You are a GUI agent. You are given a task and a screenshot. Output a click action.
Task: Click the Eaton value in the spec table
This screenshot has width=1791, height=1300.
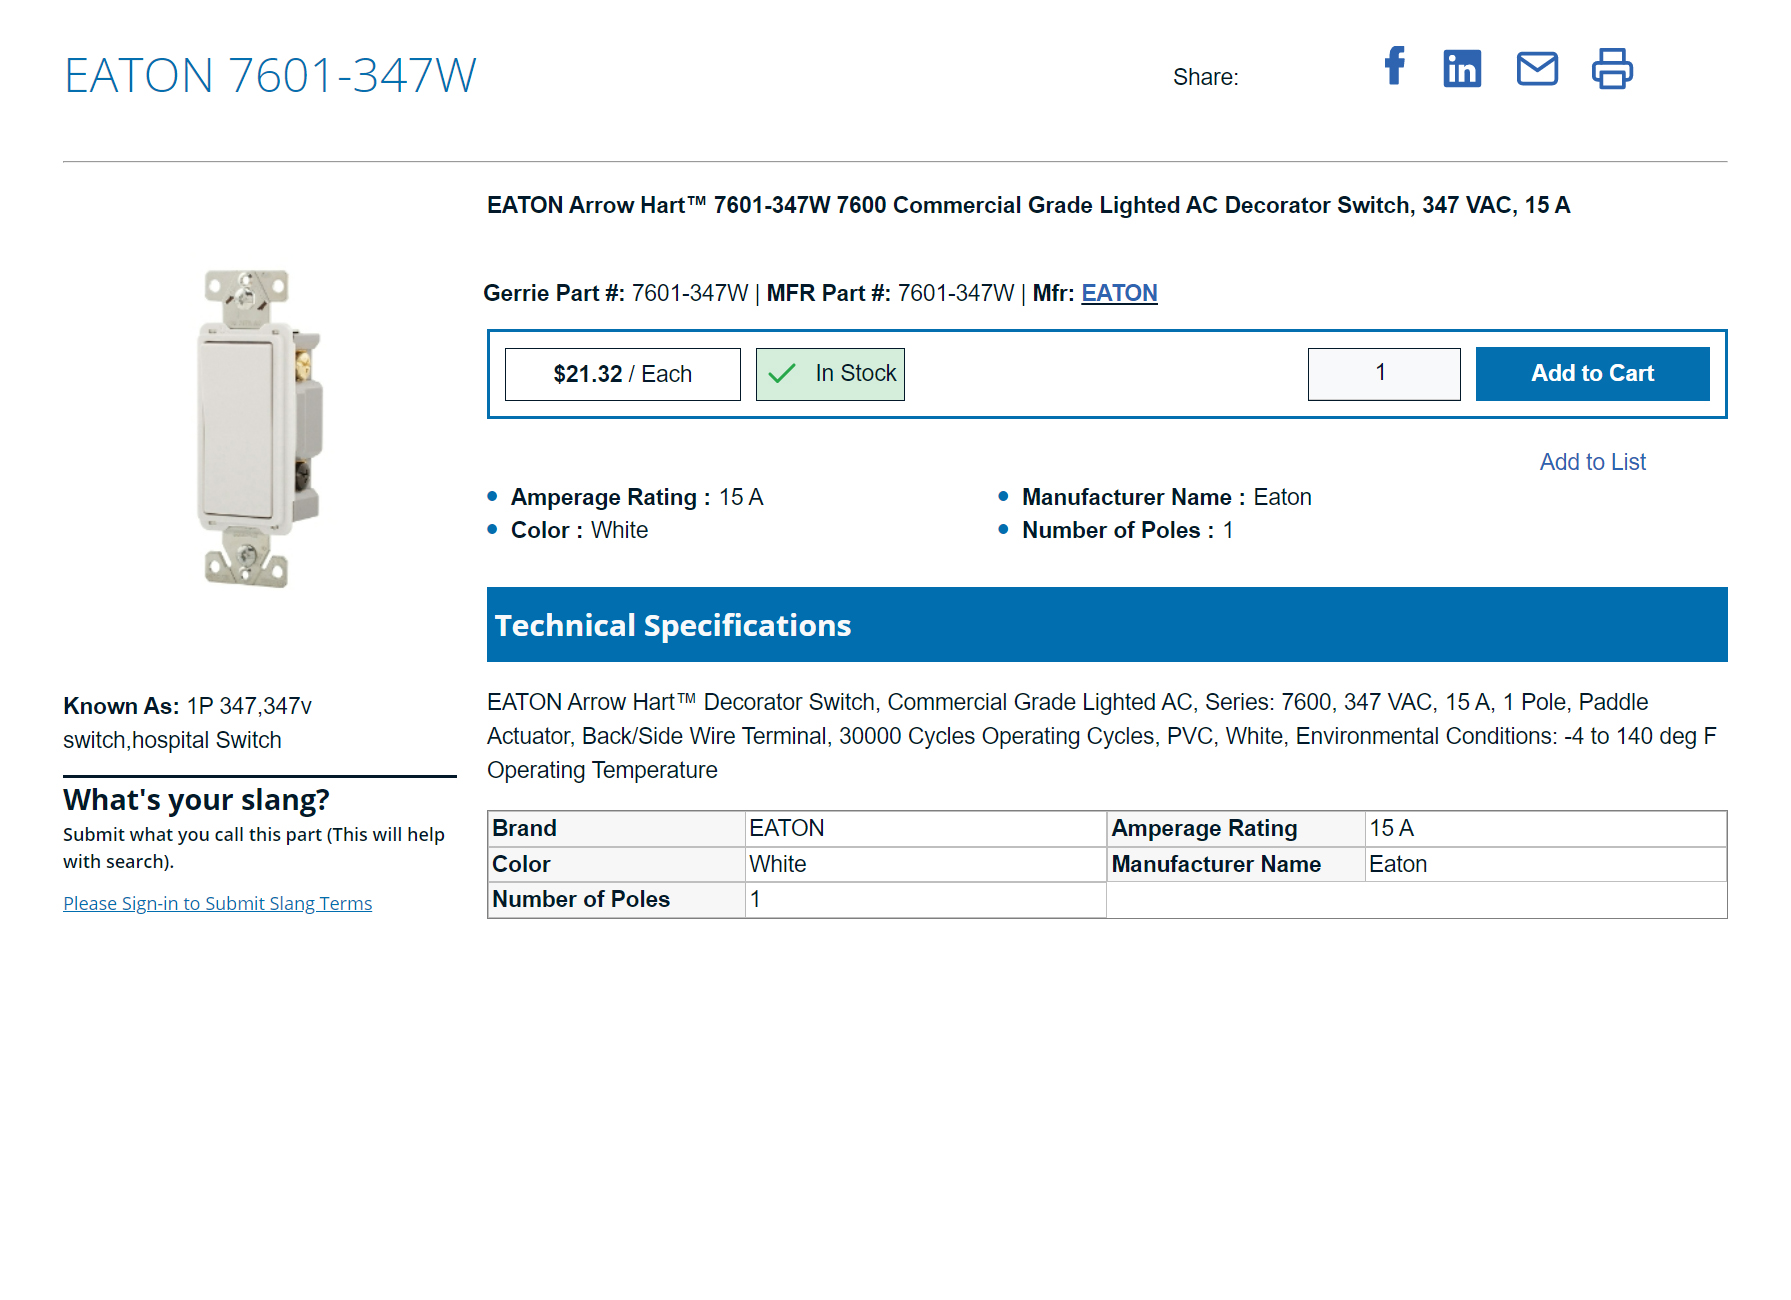coord(1545,864)
